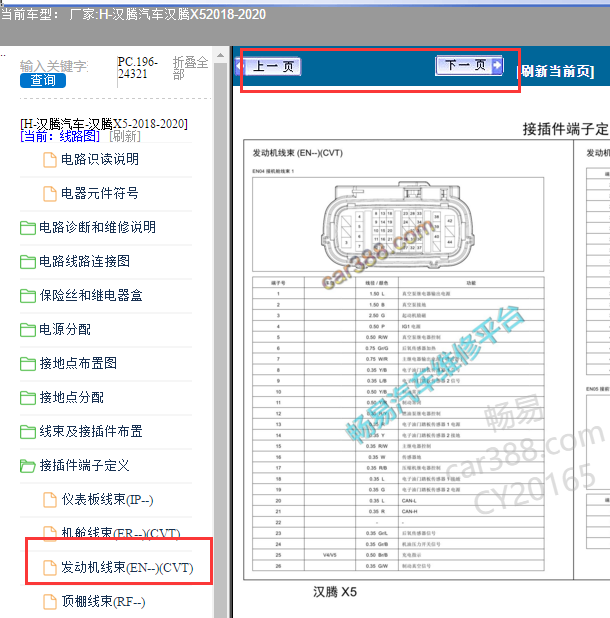Click folder icon beside 保险丝和继电器盒
This screenshot has width=610, height=618.
(x=28, y=296)
